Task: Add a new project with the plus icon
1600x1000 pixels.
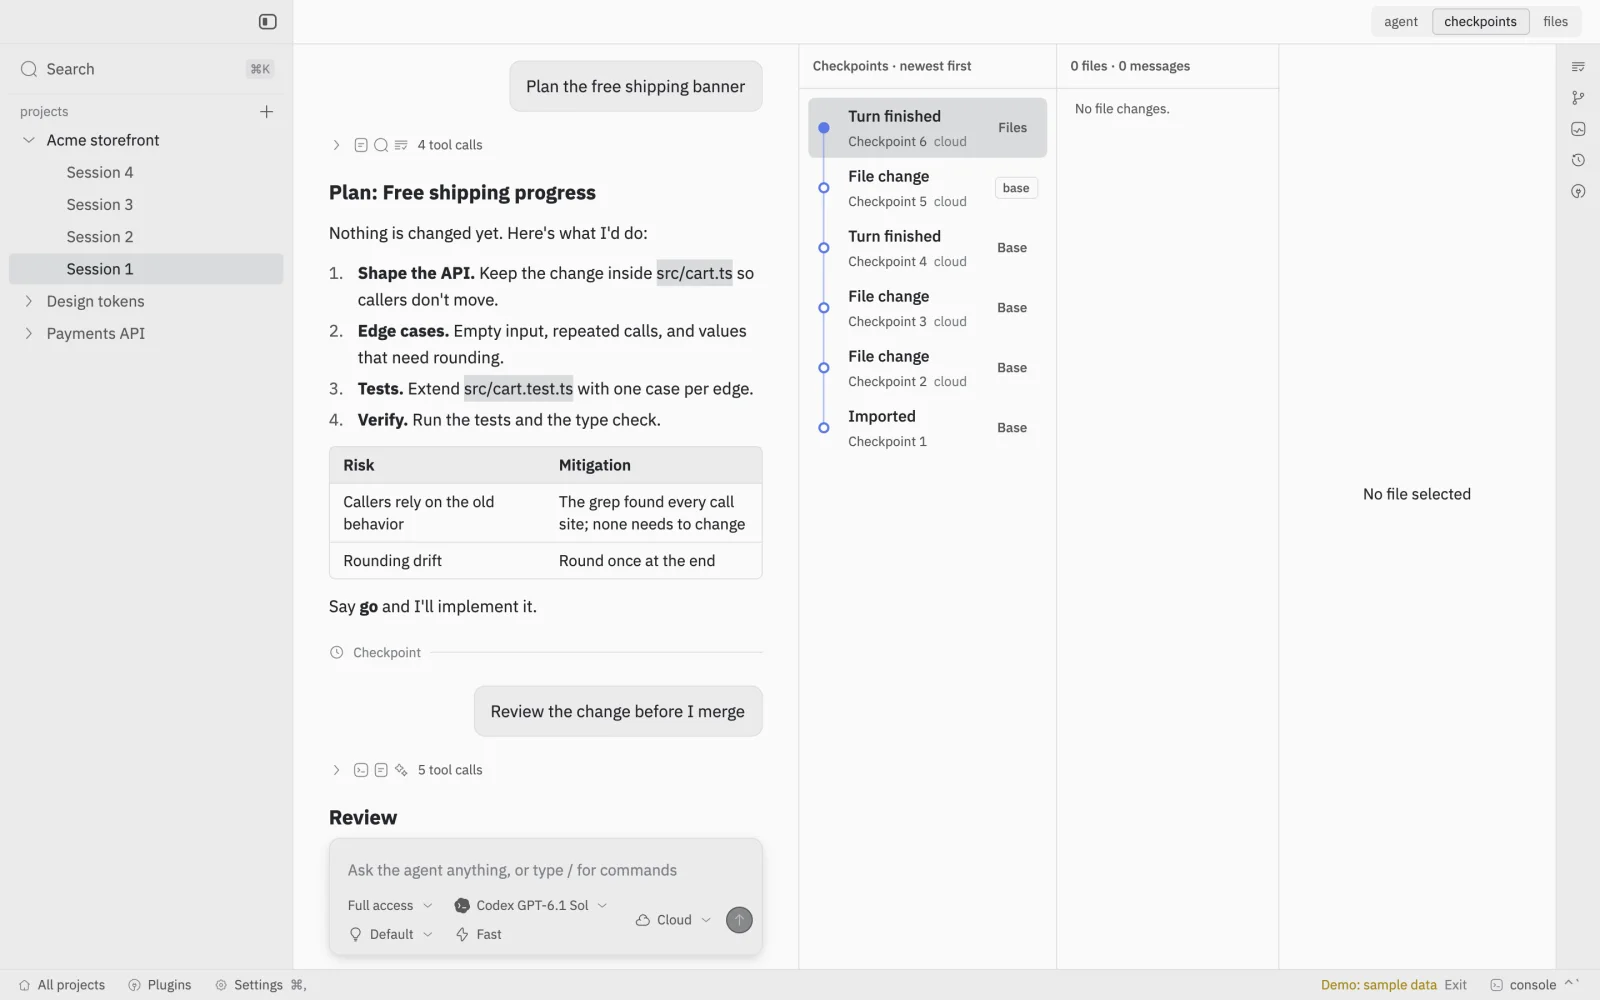Action: coord(266,112)
